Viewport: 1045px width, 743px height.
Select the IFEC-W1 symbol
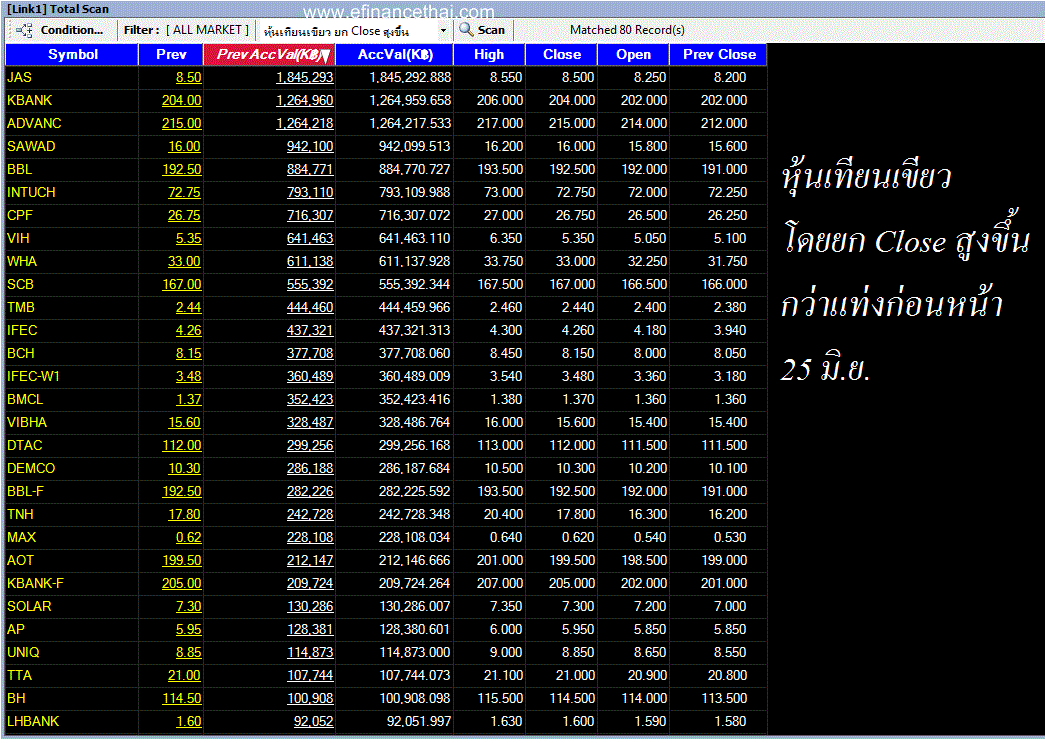coord(33,376)
